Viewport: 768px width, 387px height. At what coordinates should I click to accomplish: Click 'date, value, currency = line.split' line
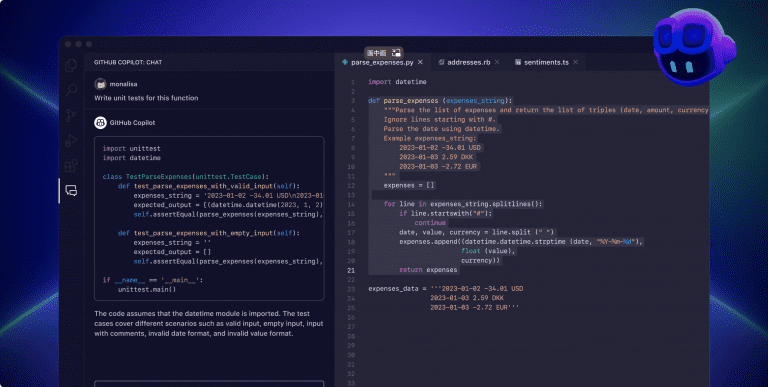click(x=477, y=232)
